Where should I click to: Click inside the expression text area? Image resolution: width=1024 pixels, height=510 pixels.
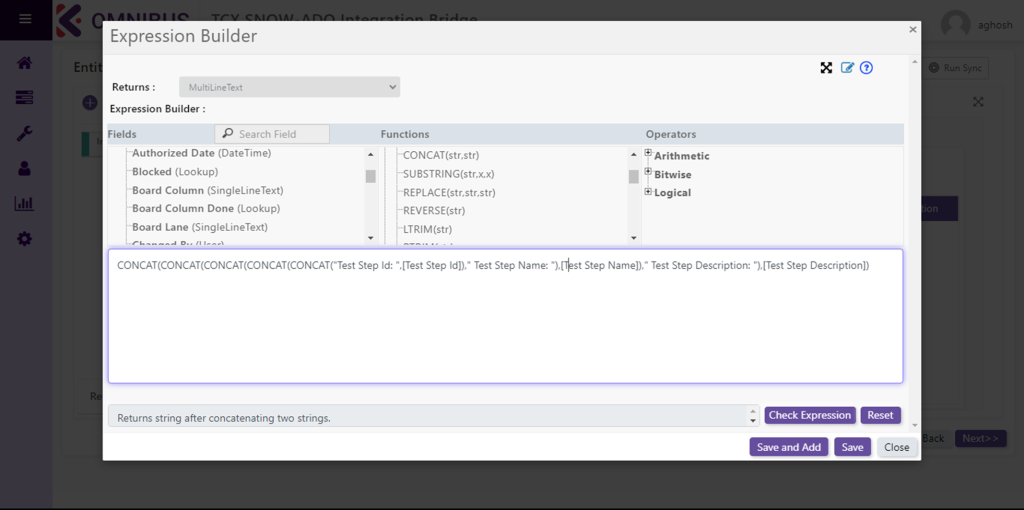[505, 330]
